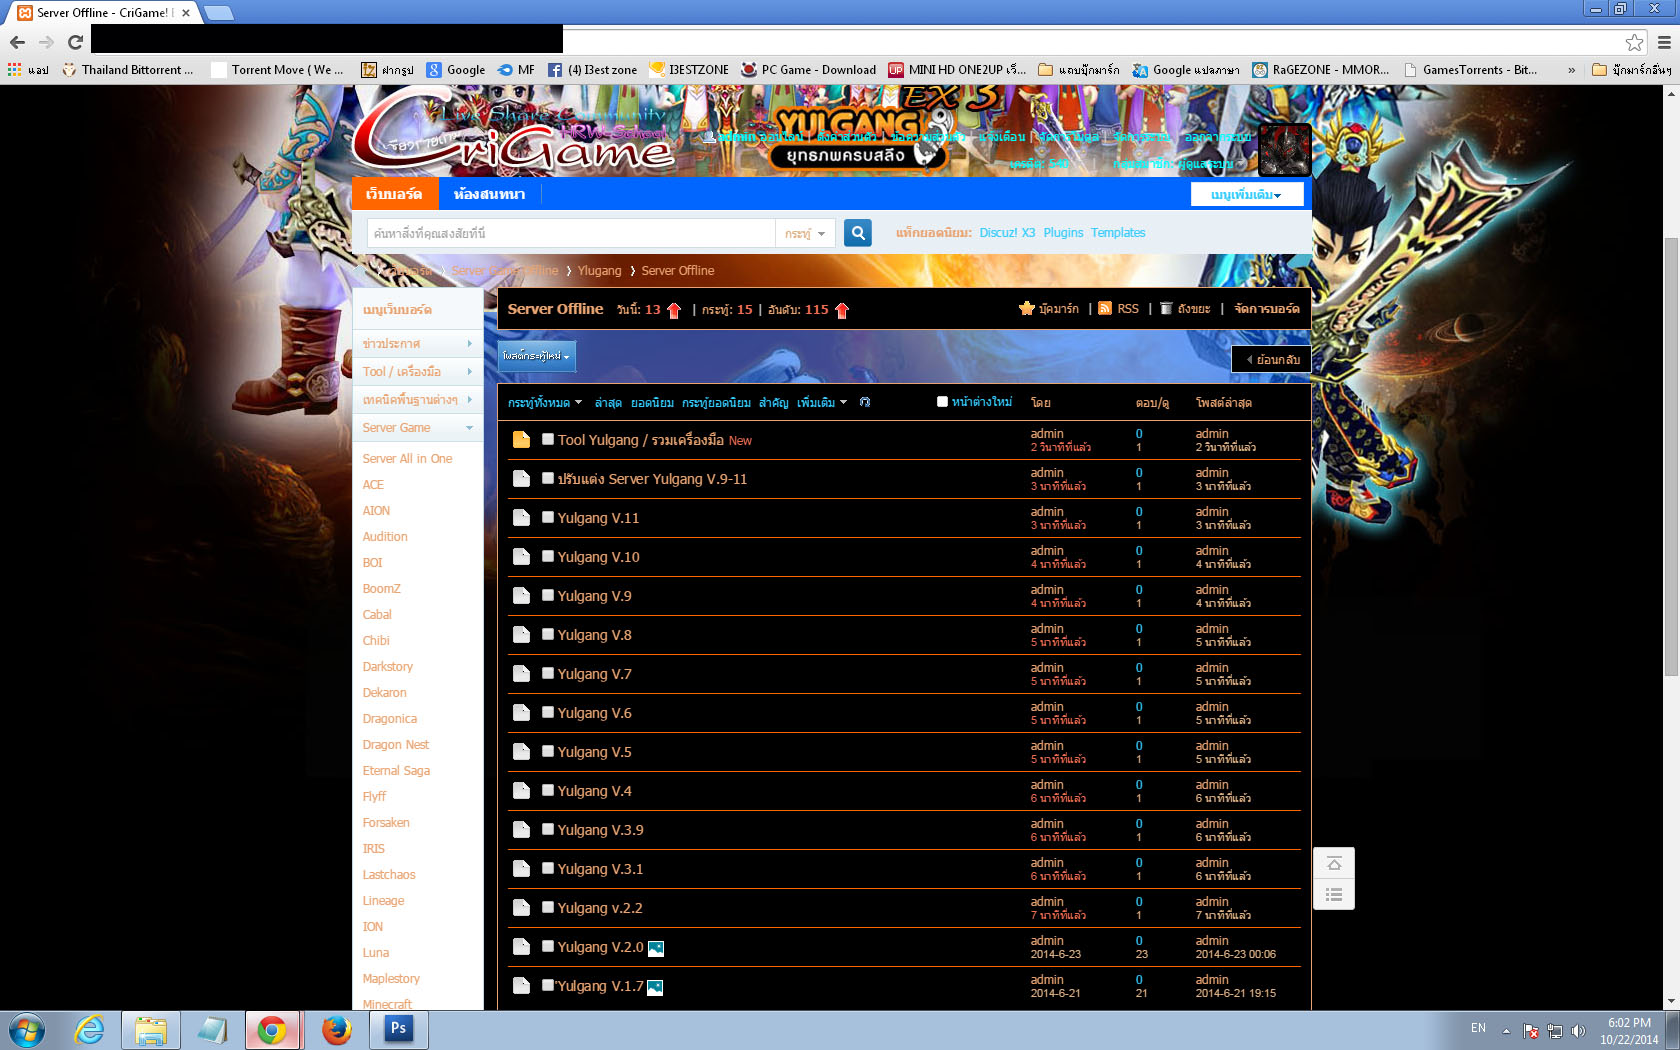Open the search type dropdown next to search box

pos(805,233)
